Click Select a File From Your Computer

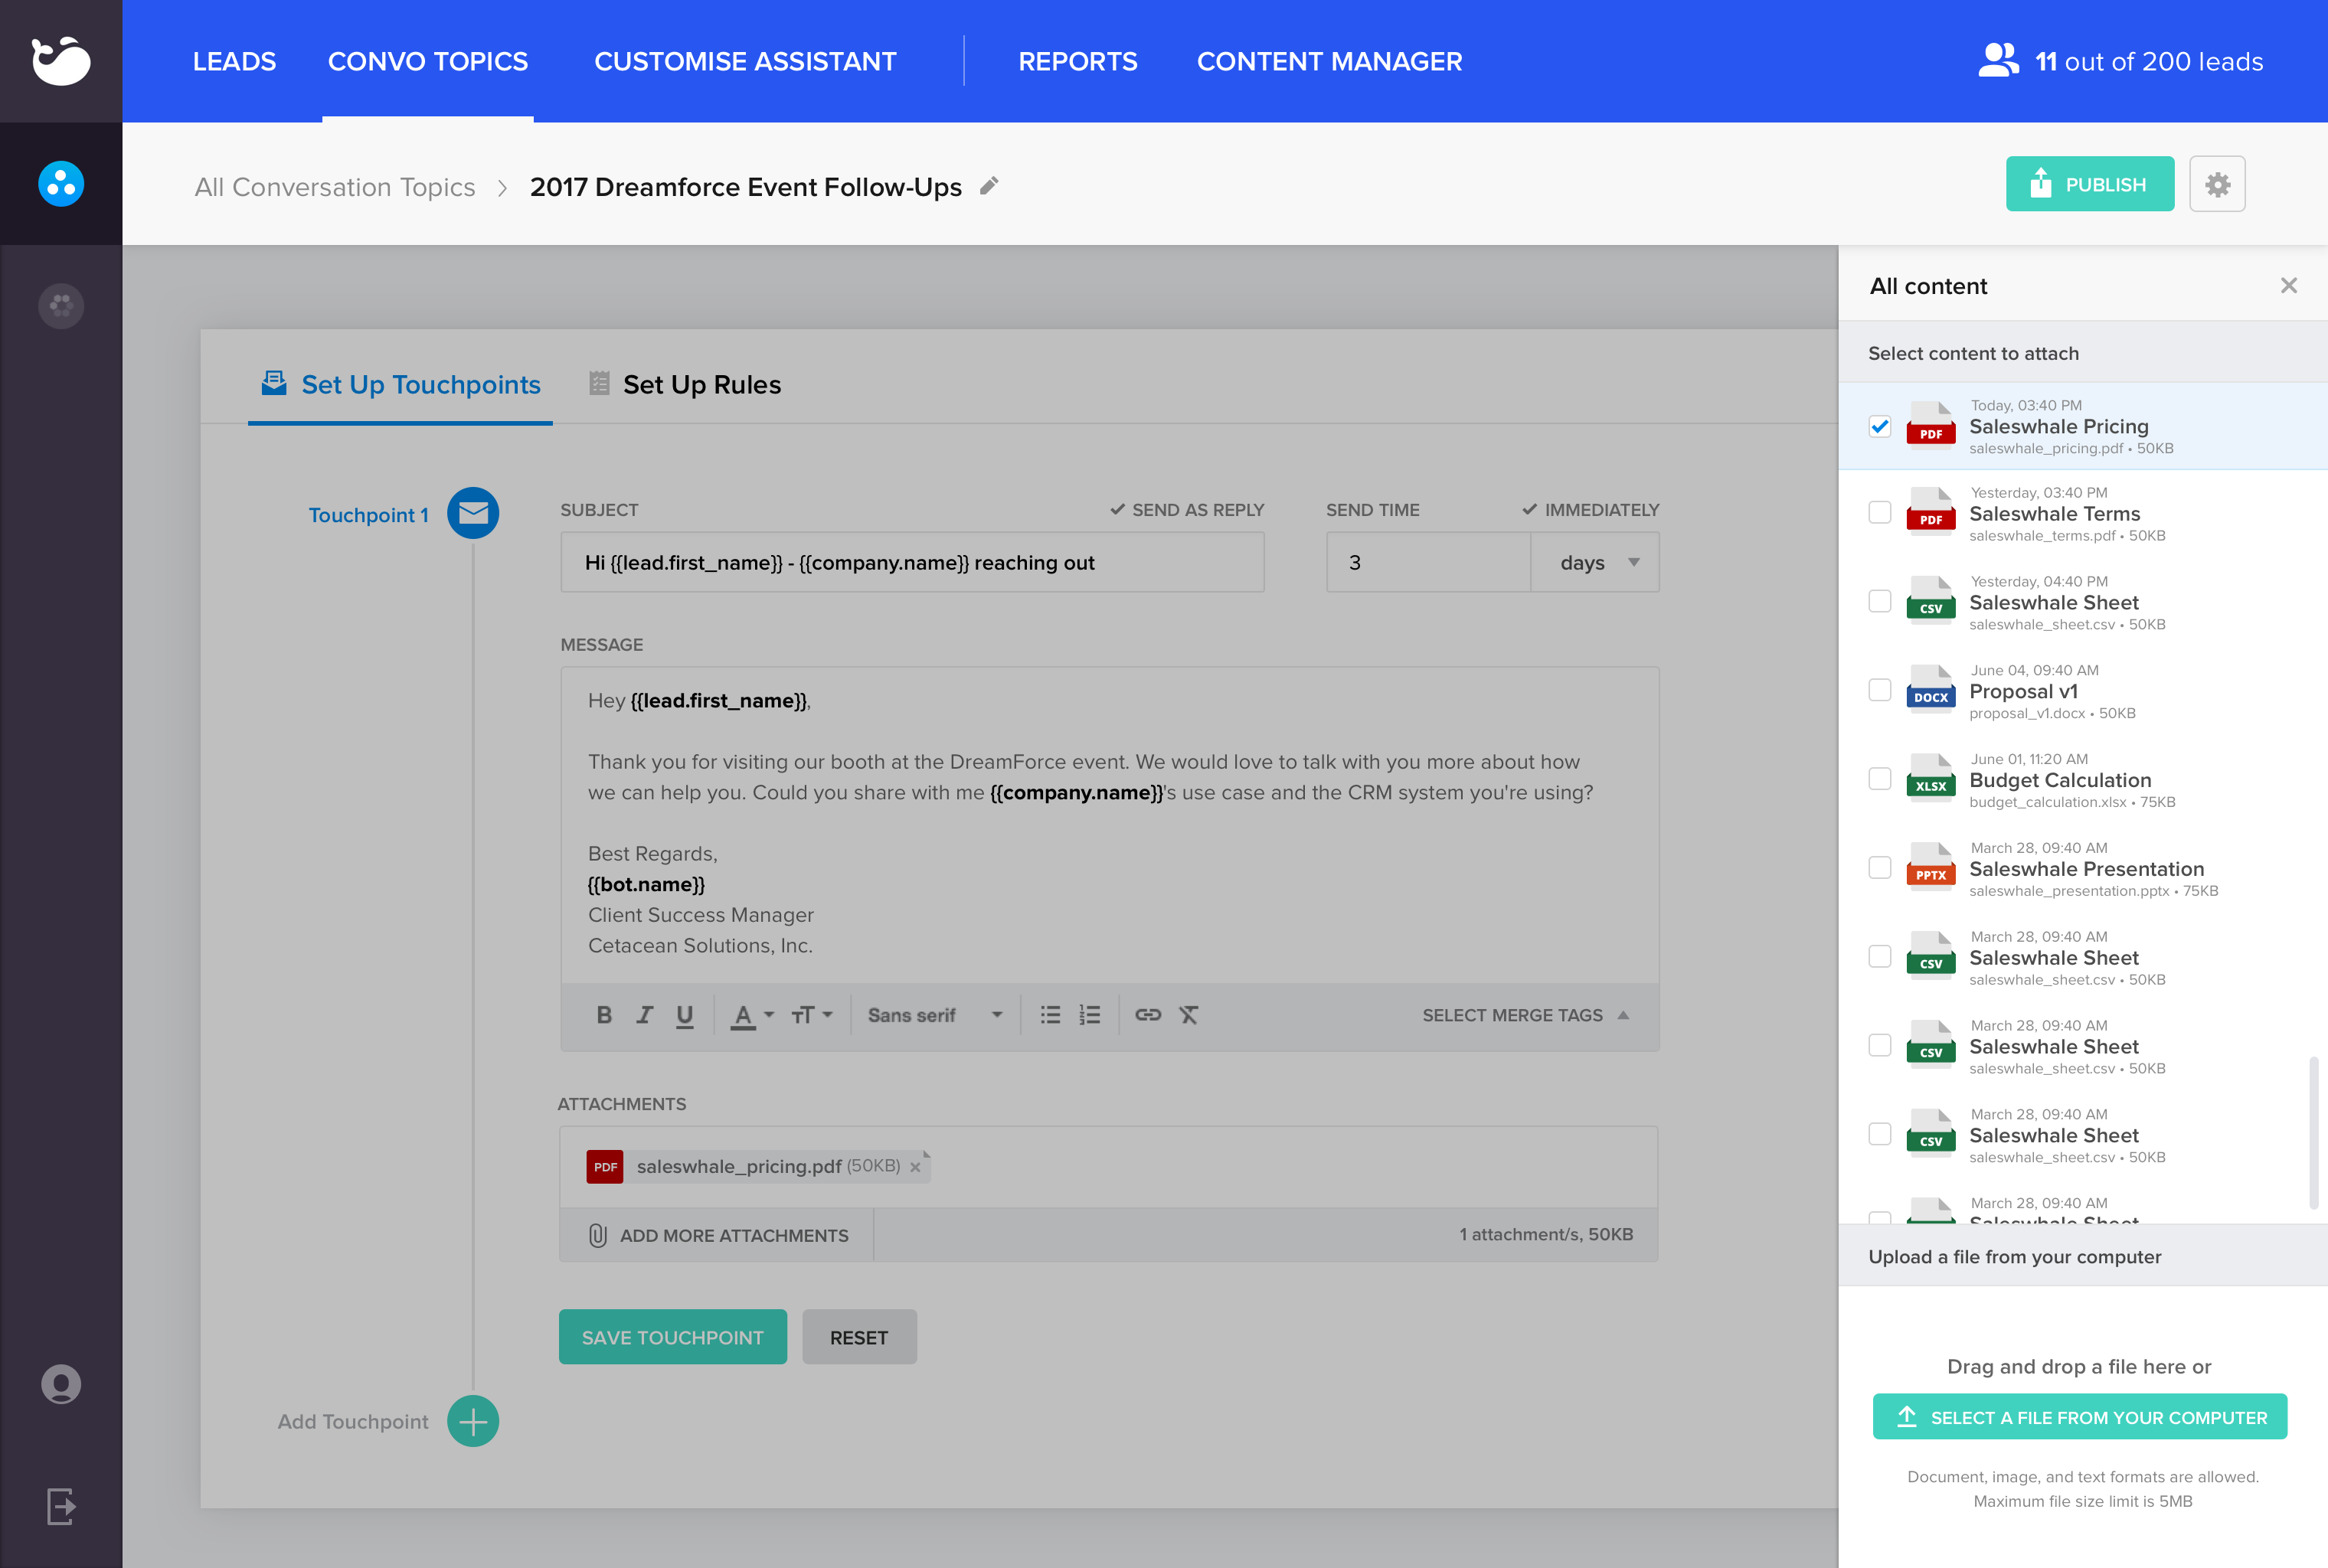pos(2080,1417)
